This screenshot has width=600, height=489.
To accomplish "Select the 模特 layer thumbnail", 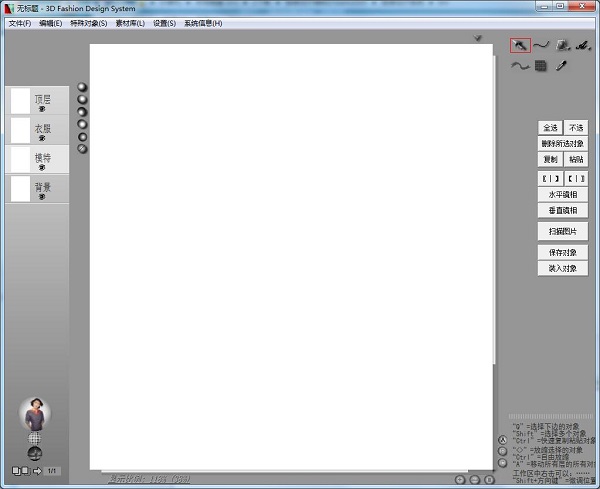I will pyautogui.click(x=20, y=160).
